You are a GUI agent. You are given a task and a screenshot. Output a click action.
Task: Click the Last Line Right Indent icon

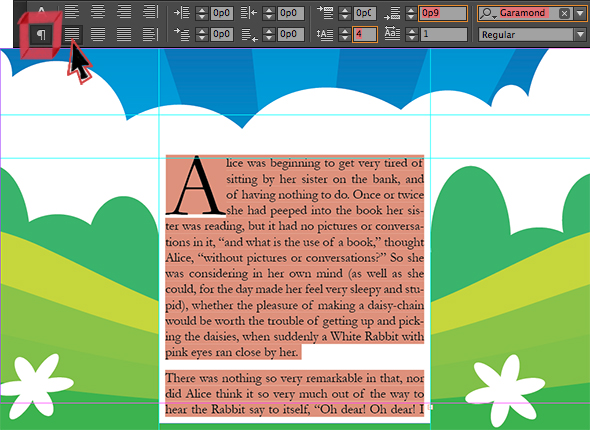pyautogui.click(x=249, y=35)
